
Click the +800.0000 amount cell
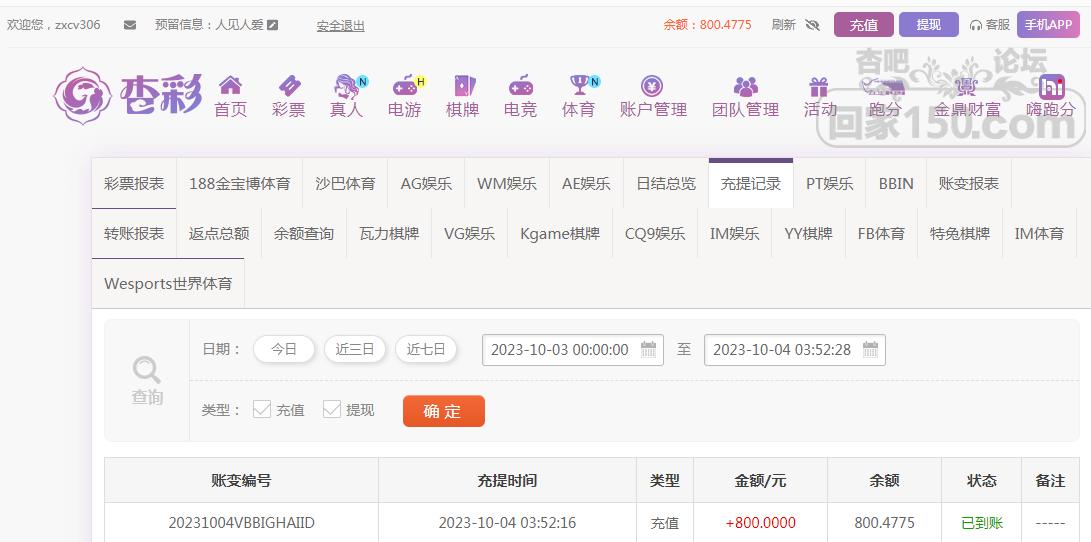[760, 523]
